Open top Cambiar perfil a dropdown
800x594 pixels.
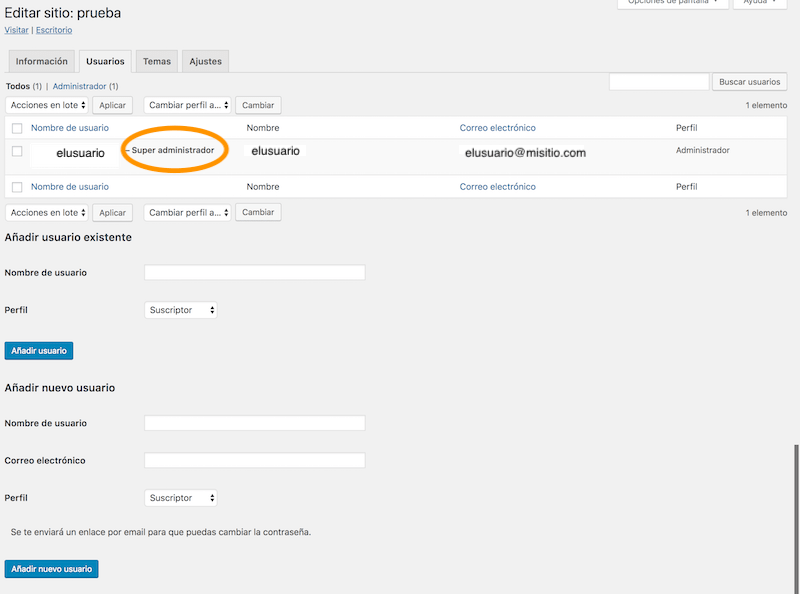[x=188, y=105]
